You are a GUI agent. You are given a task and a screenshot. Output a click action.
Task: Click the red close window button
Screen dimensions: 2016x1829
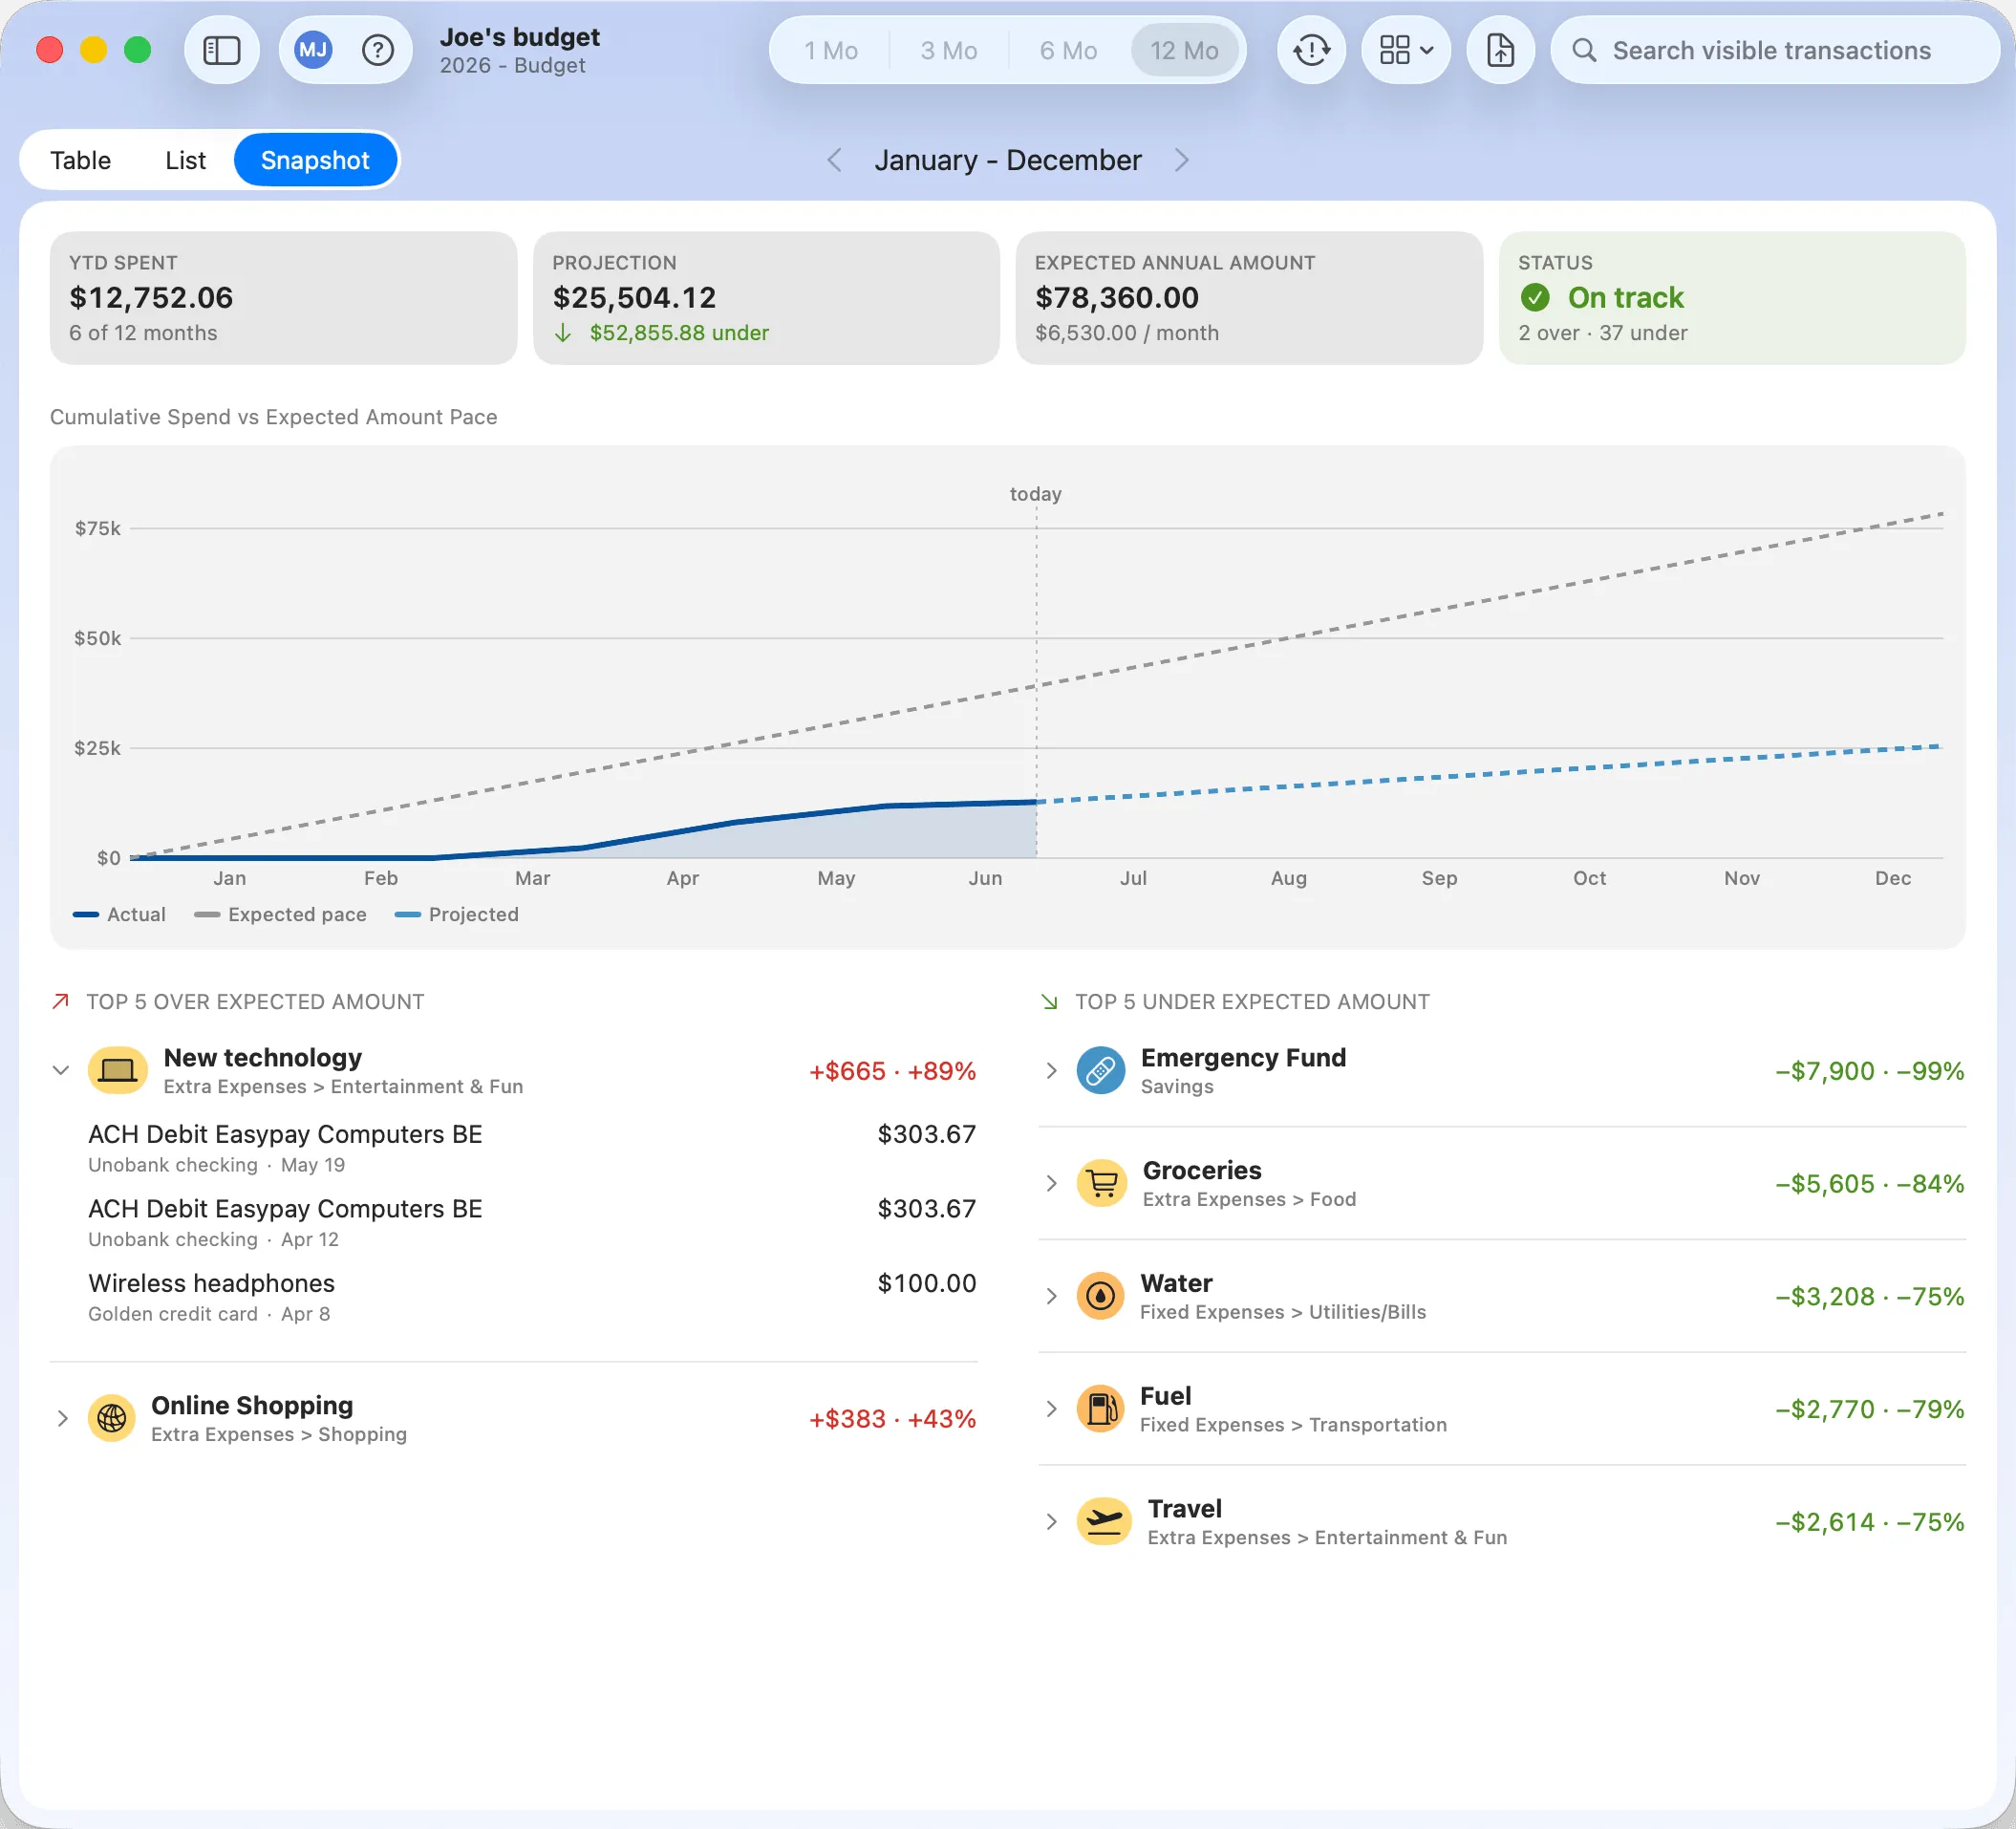(50, 50)
